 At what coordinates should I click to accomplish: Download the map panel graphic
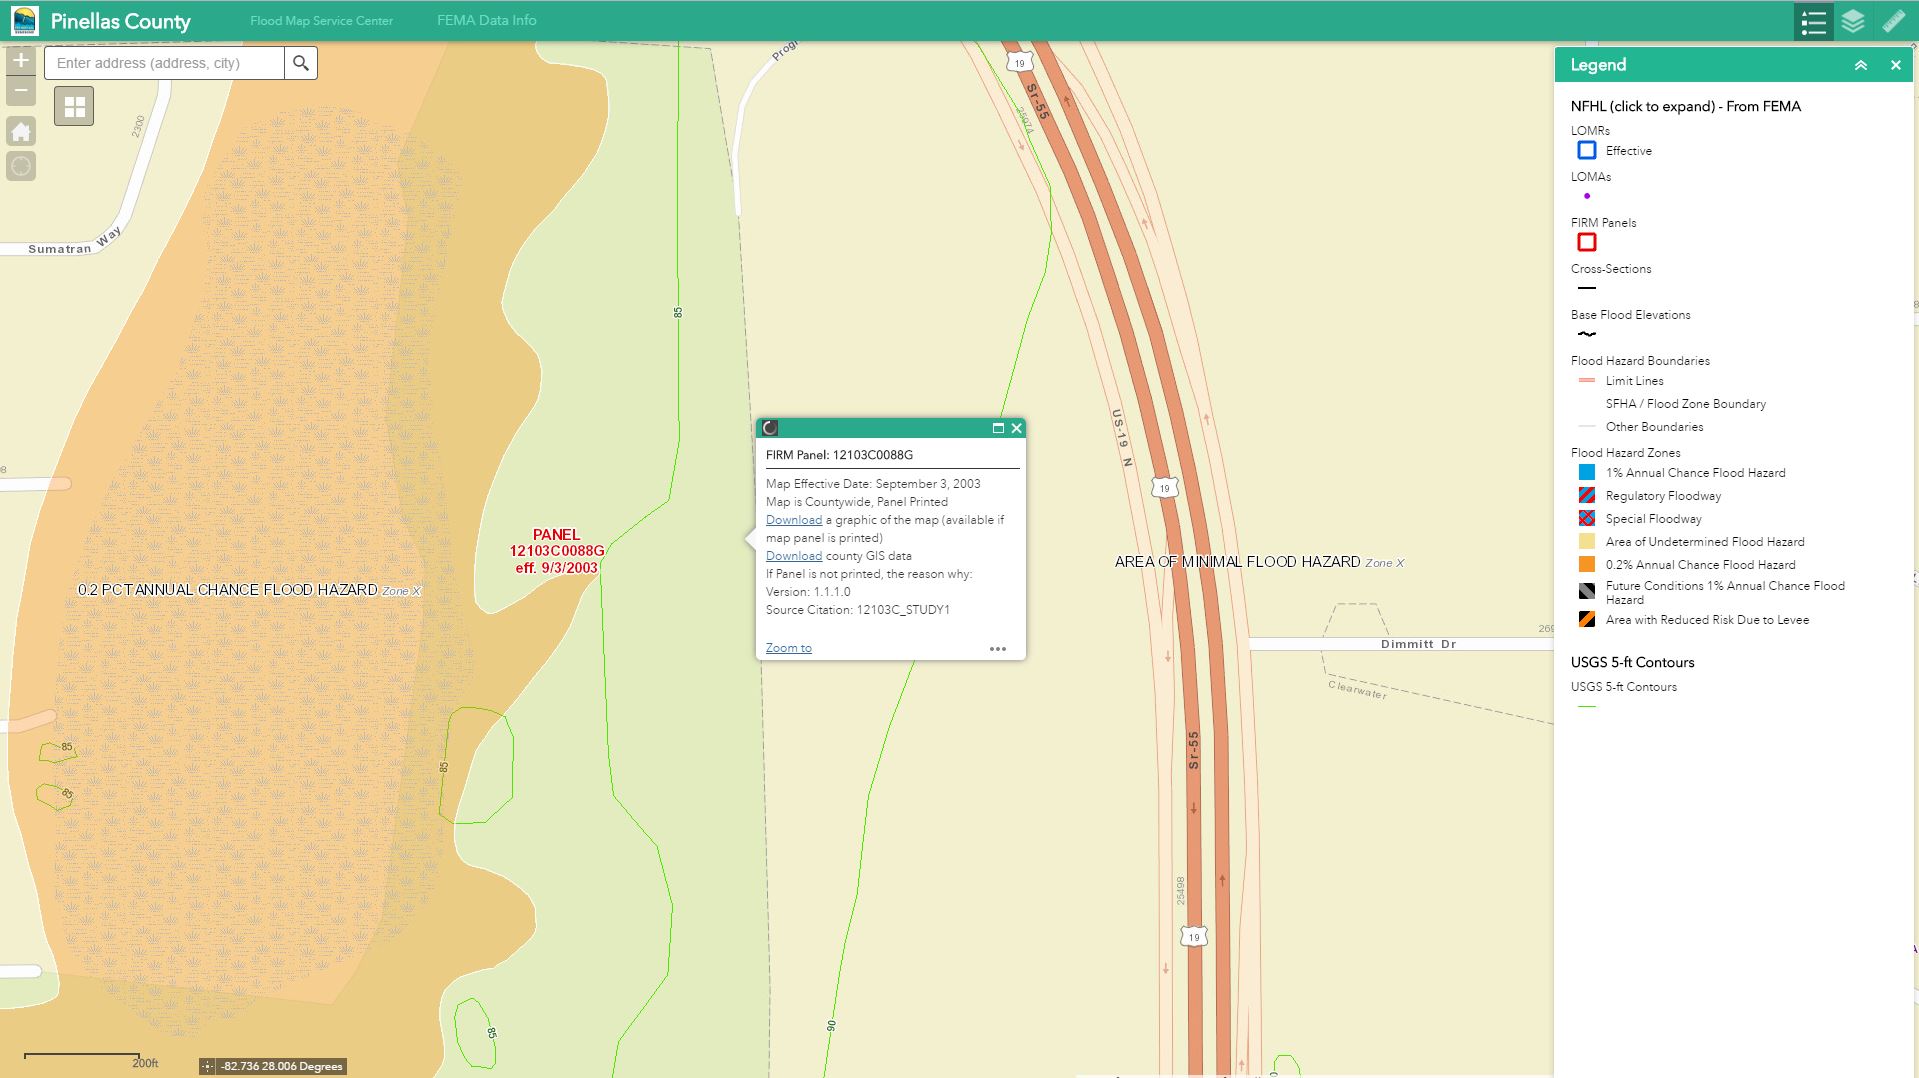pos(793,520)
